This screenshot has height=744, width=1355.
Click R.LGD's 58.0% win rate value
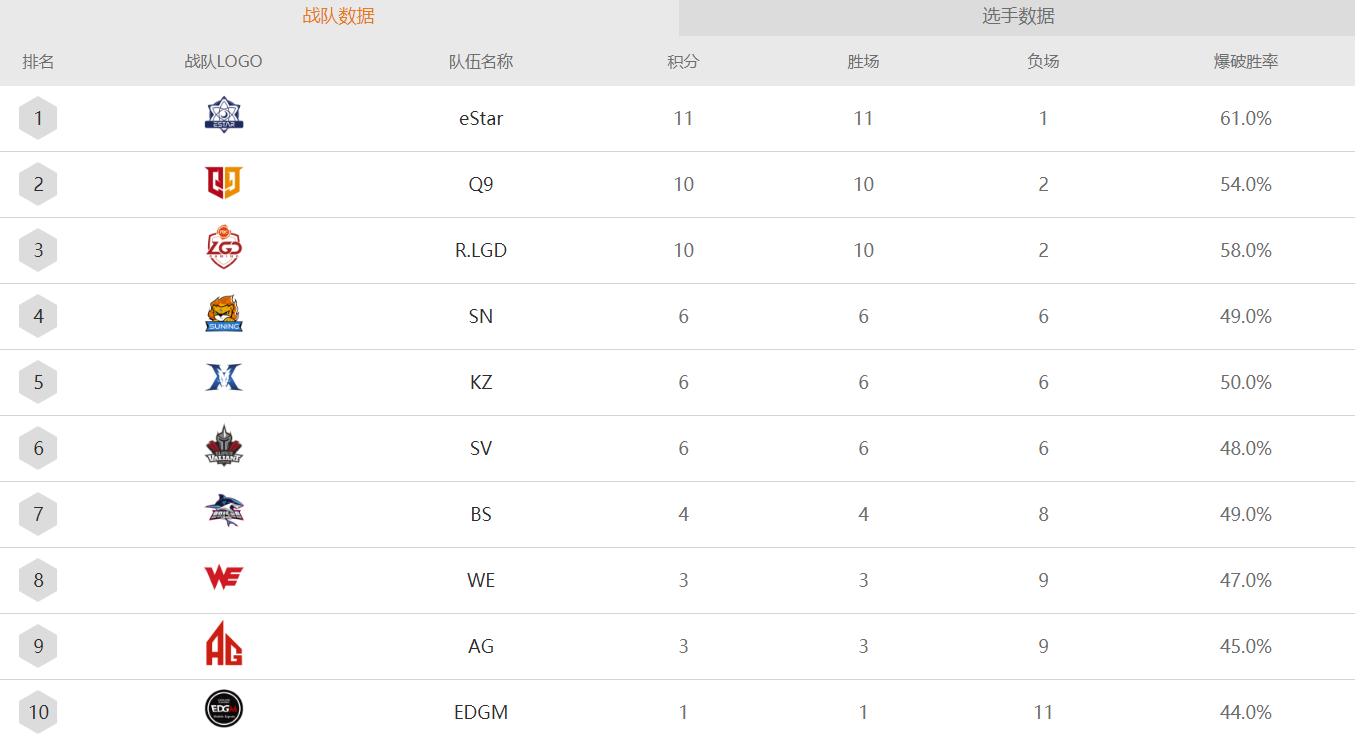(x=1246, y=250)
